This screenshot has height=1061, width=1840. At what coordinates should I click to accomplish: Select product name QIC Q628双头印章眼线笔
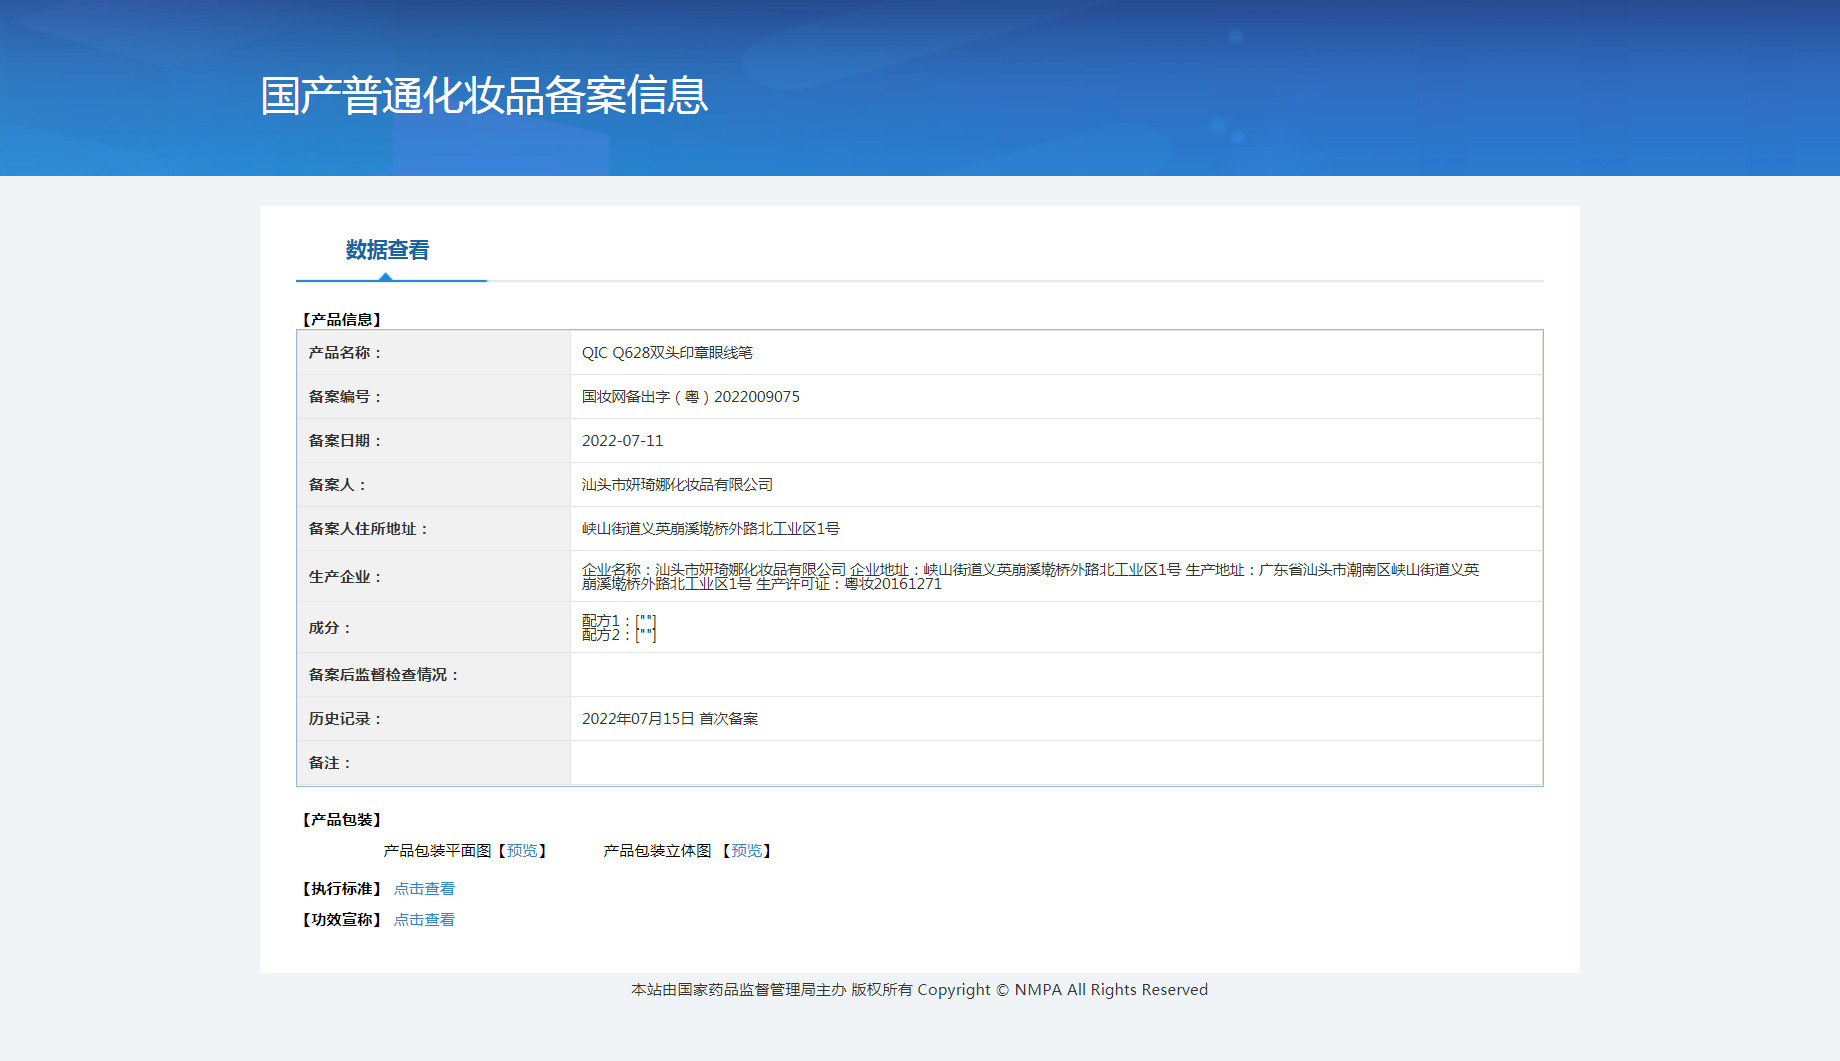coord(667,353)
